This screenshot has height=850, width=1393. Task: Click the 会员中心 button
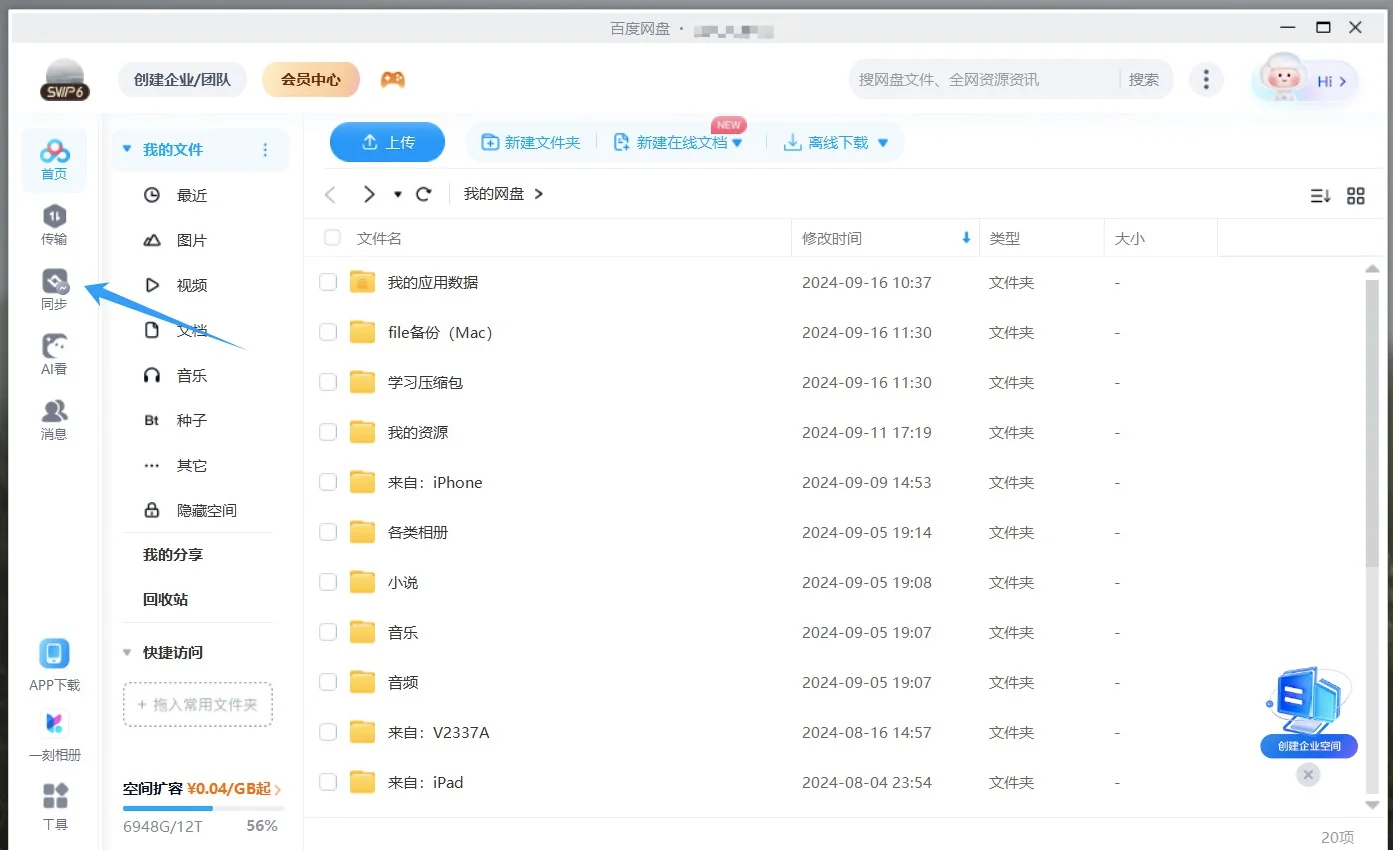[310, 79]
